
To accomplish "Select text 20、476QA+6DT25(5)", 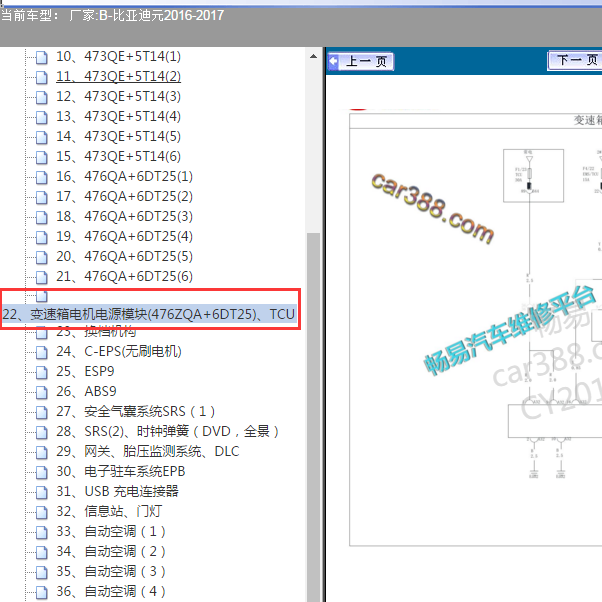I will pos(124,256).
